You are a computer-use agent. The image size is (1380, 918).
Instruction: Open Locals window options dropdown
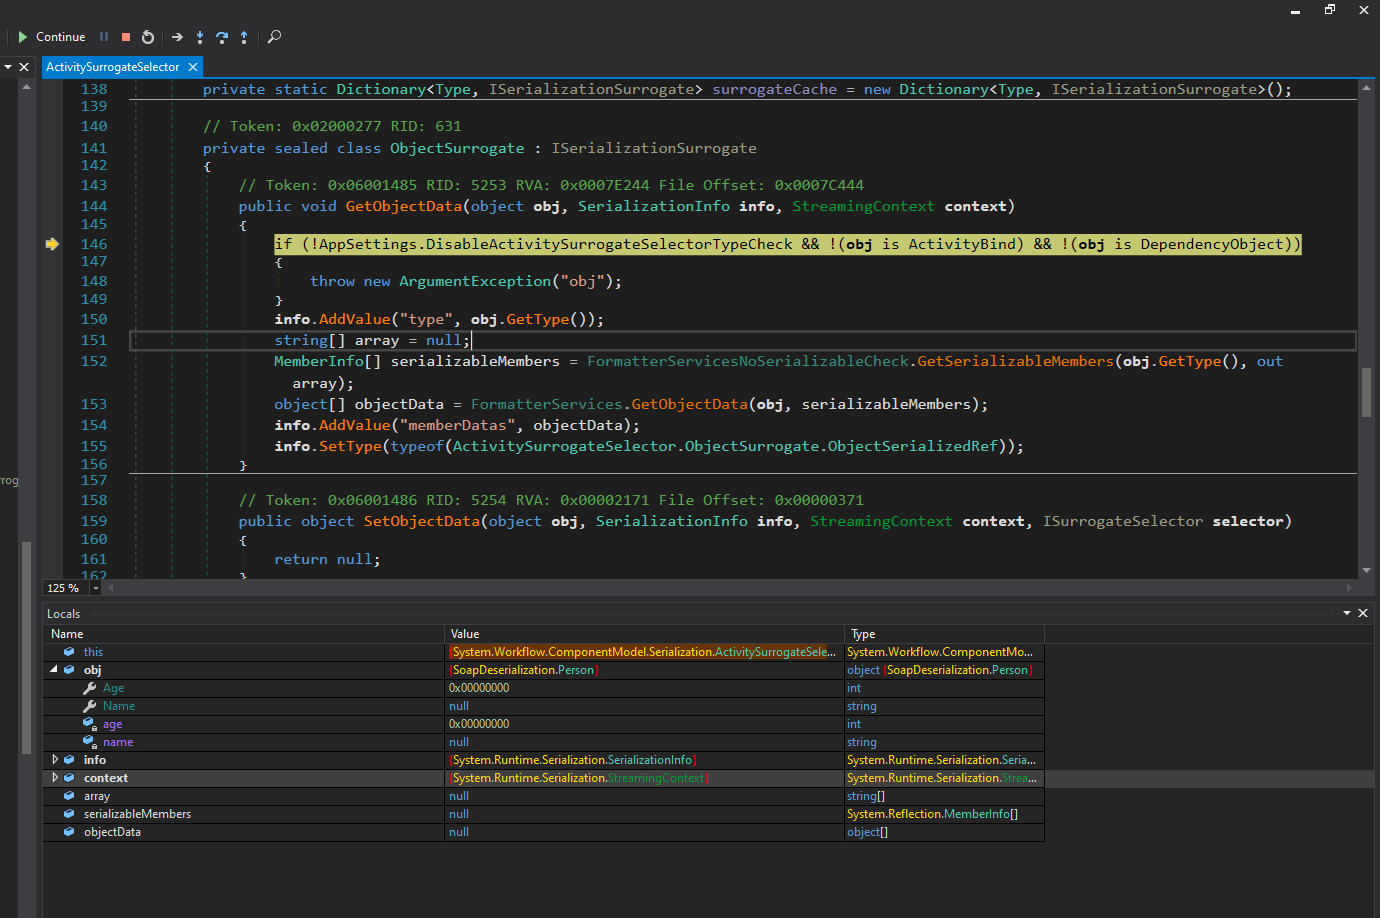coord(1347,613)
